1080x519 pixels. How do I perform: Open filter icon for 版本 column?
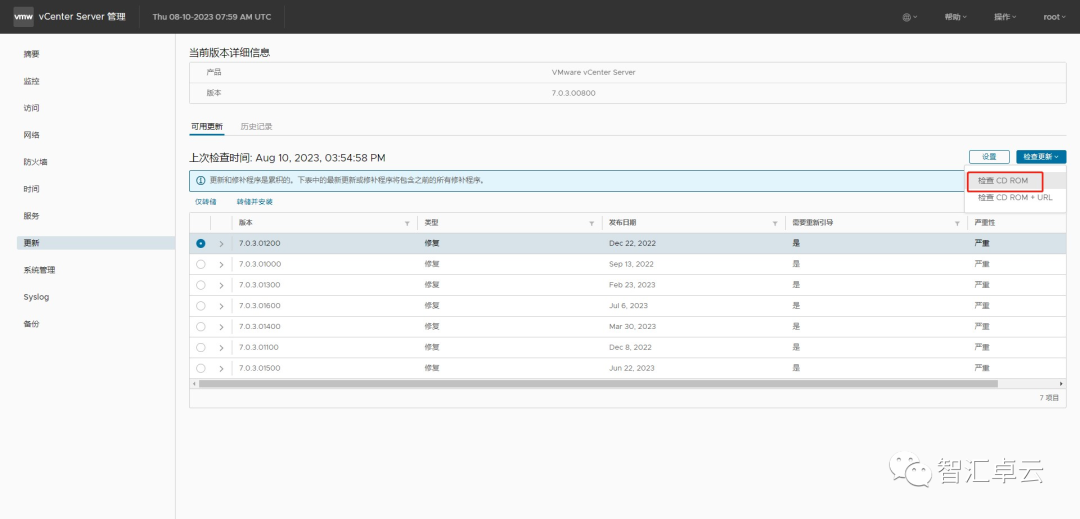408,224
